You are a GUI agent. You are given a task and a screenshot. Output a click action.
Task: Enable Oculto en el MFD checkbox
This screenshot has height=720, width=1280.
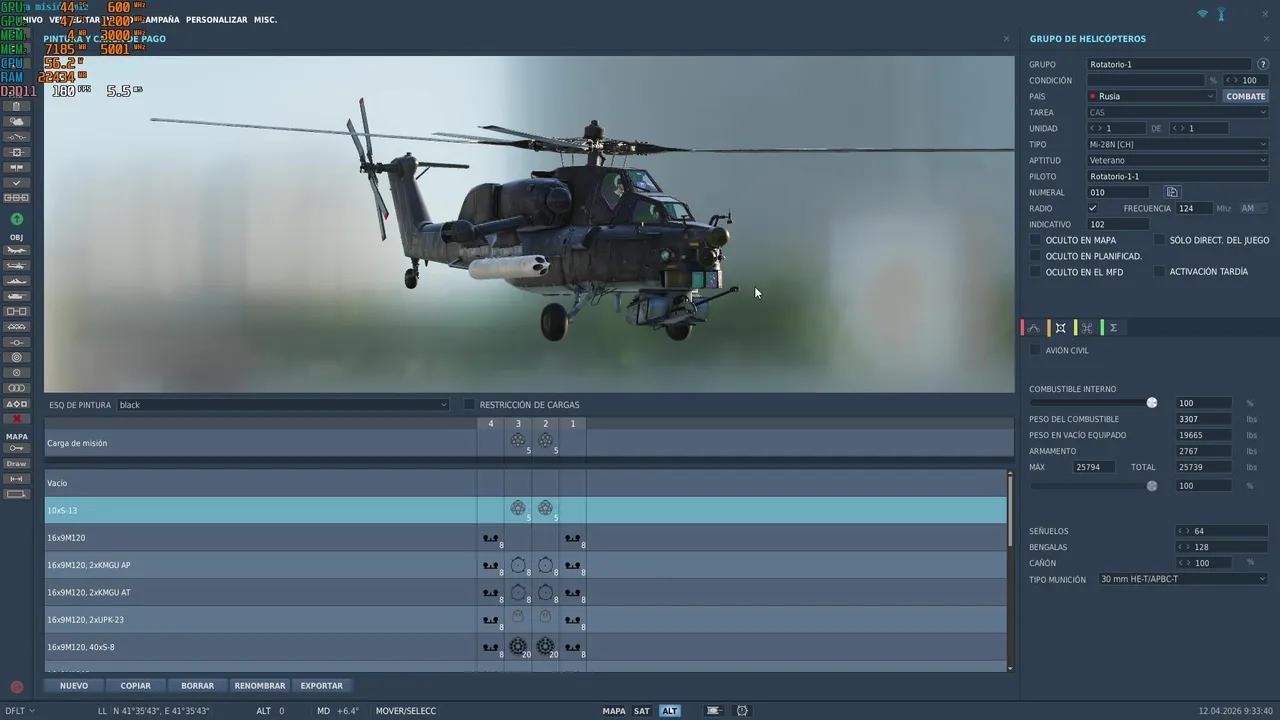[x=1036, y=272]
